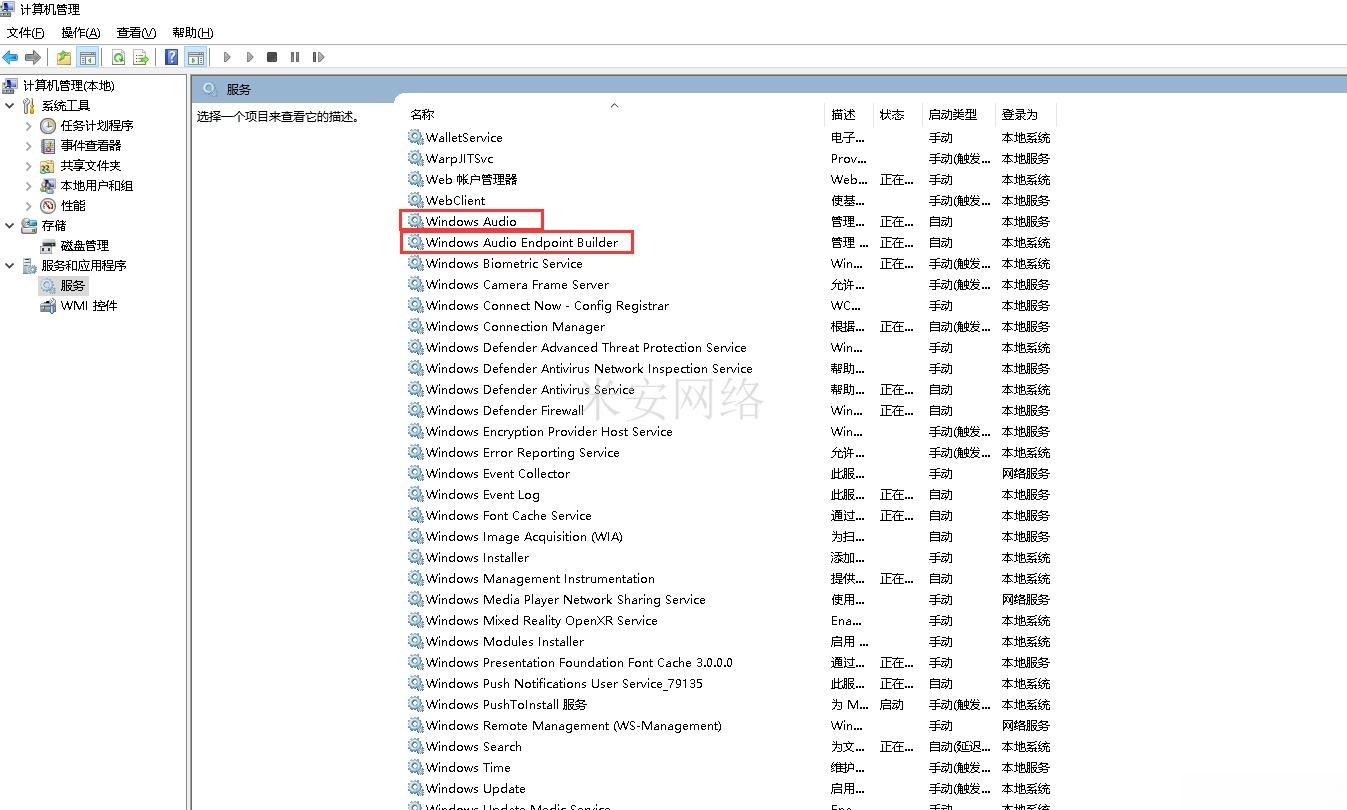Viewport: 1347px width, 810px height.
Task: Expand the 任务计划程序 tree node
Action: coord(28,126)
